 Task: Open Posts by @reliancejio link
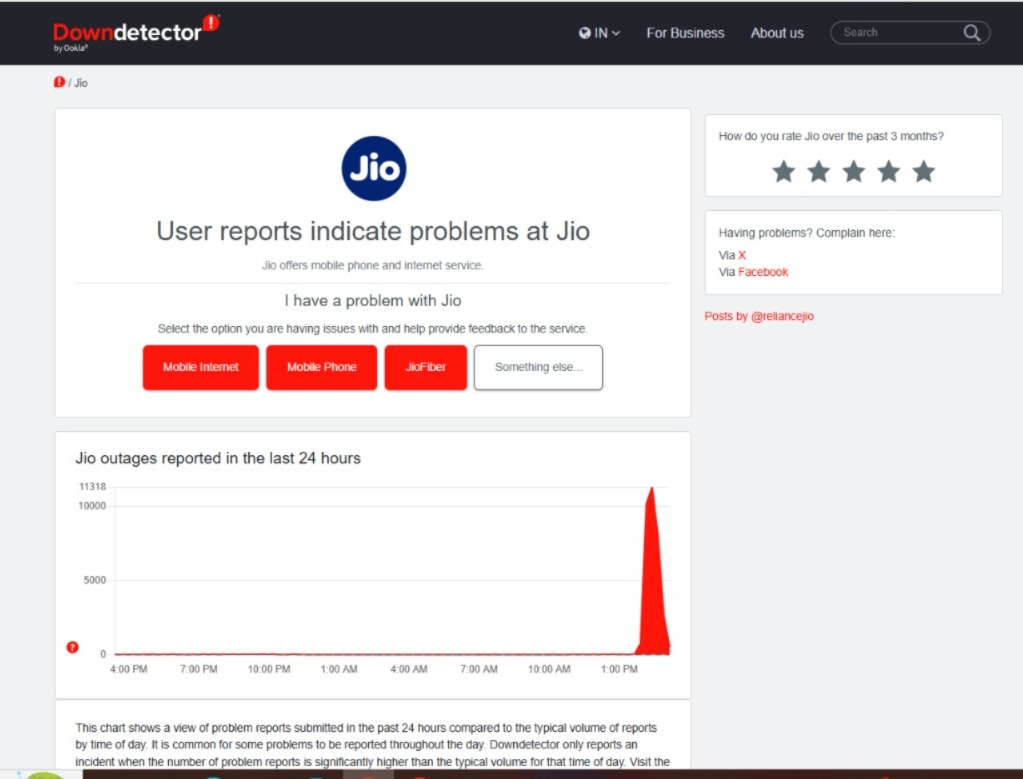(x=759, y=316)
